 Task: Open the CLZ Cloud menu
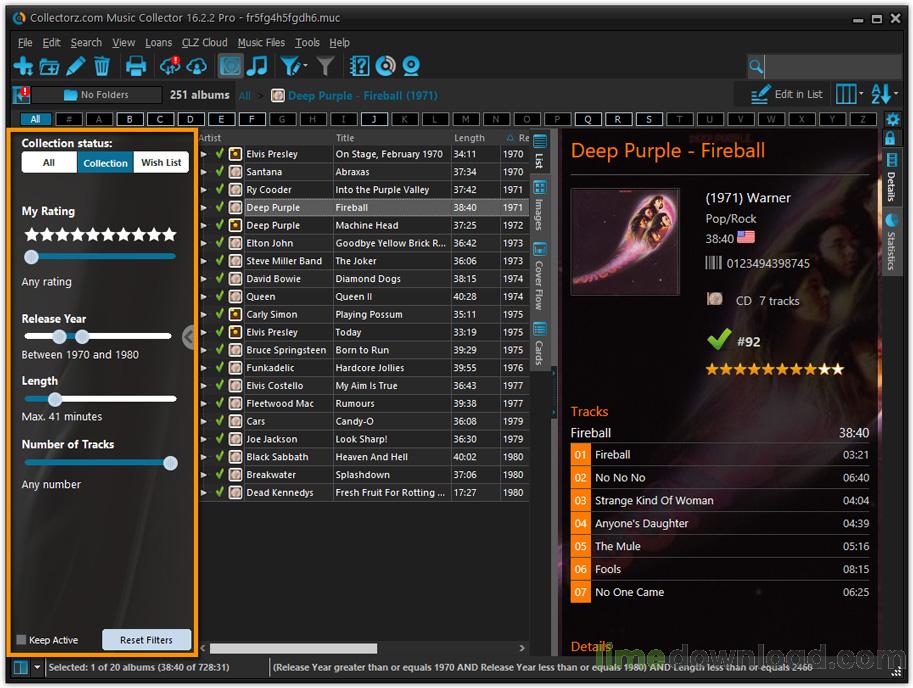[204, 43]
